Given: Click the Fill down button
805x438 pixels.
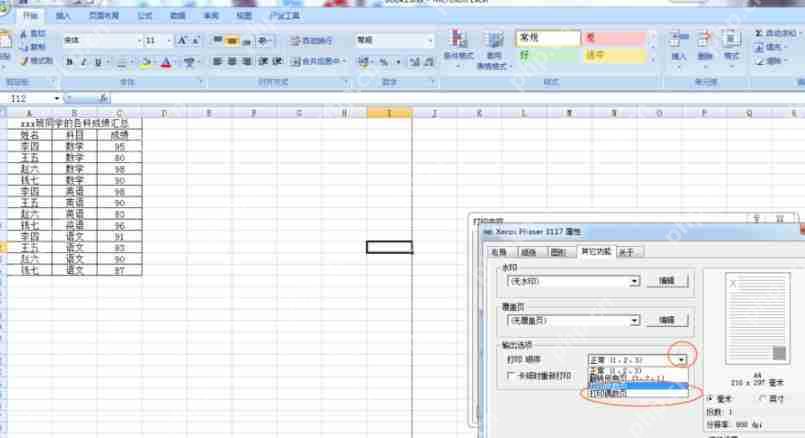Looking at the screenshot, I should click(x=769, y=47).
